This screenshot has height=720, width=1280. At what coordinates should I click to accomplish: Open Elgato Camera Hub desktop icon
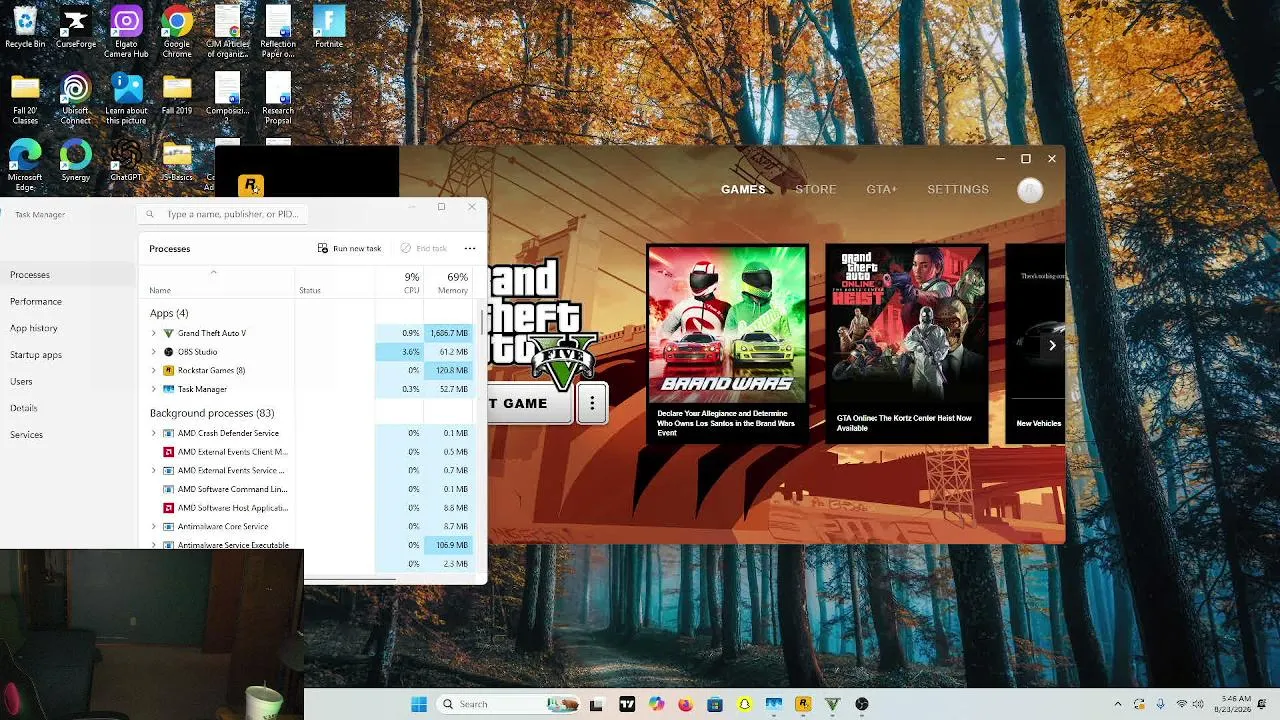(126, 32)
